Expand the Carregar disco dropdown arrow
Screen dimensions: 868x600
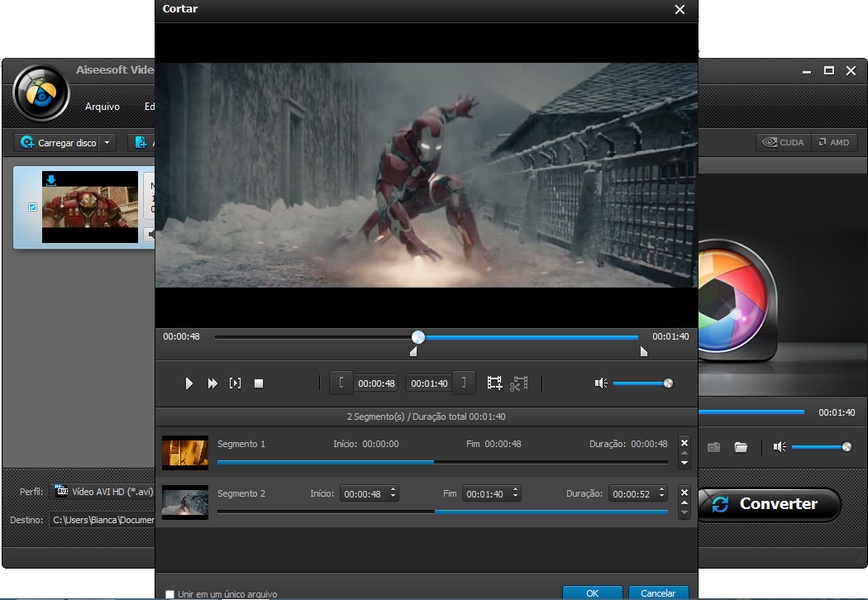pyautogui.click(x=107, y=143)
